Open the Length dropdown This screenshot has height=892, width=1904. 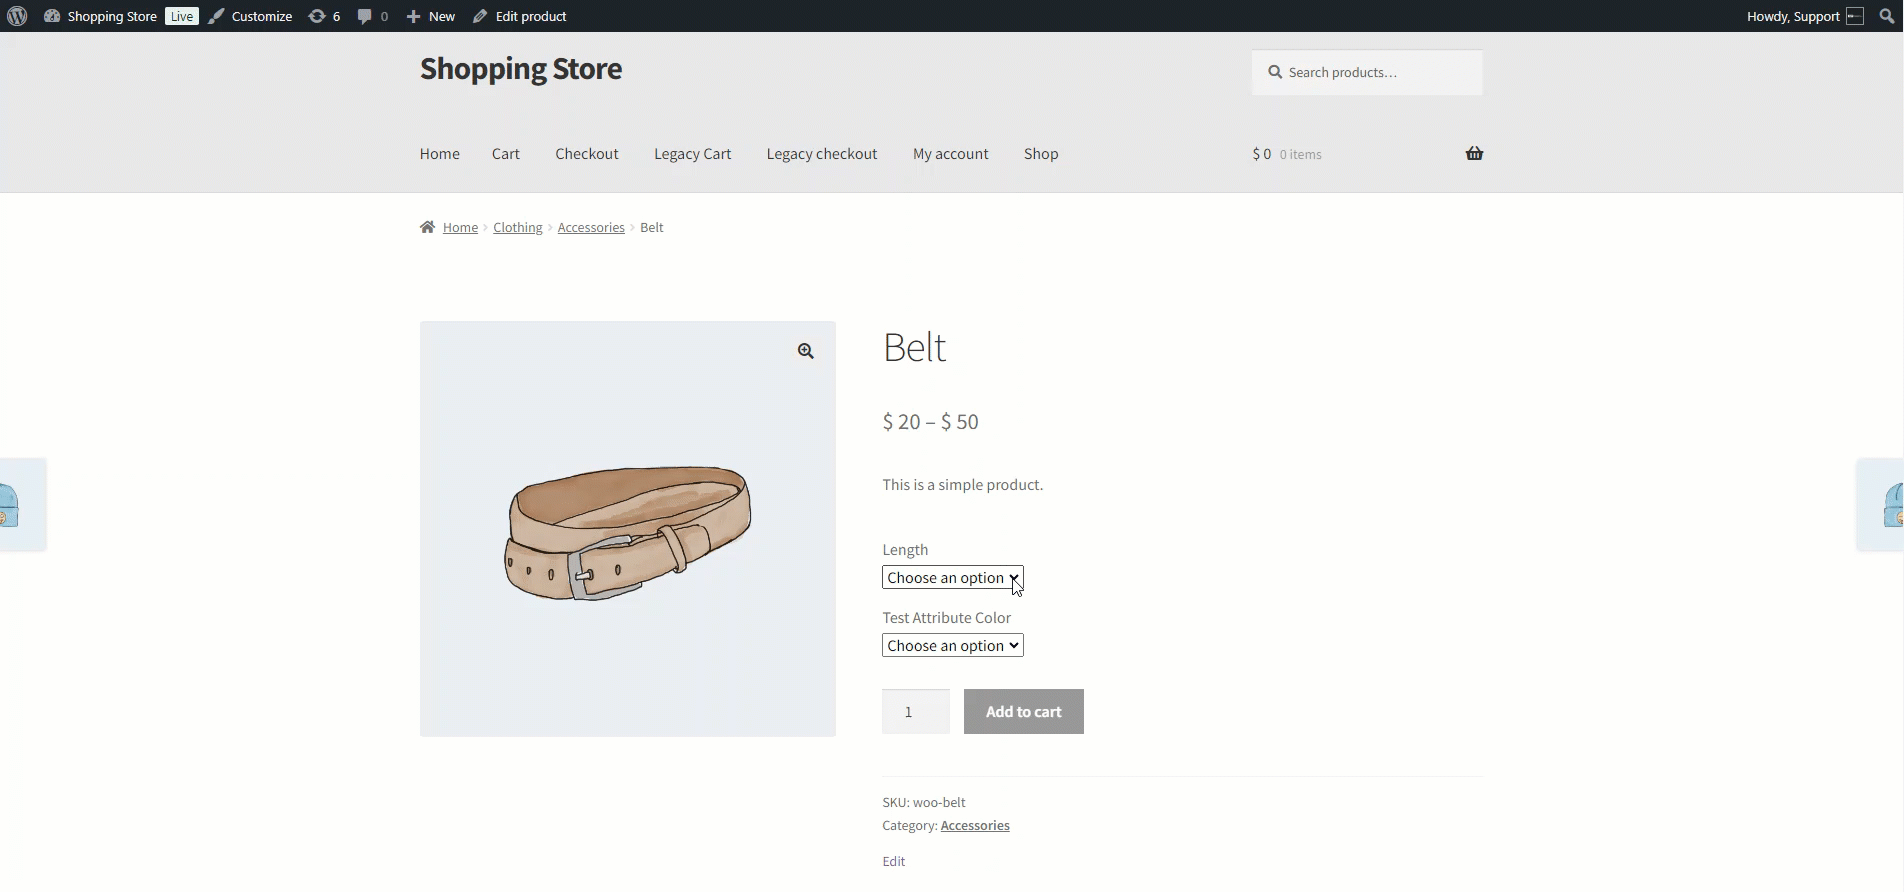point(952,578)
